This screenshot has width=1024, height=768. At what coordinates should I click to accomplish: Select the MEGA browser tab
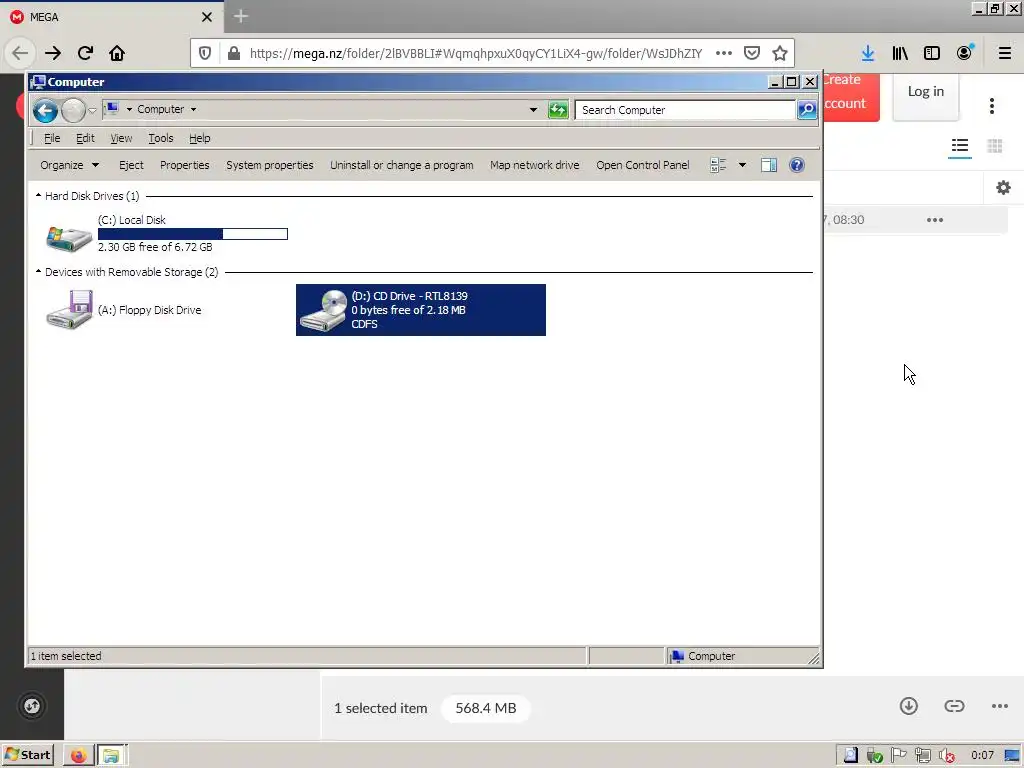point(111,17)
